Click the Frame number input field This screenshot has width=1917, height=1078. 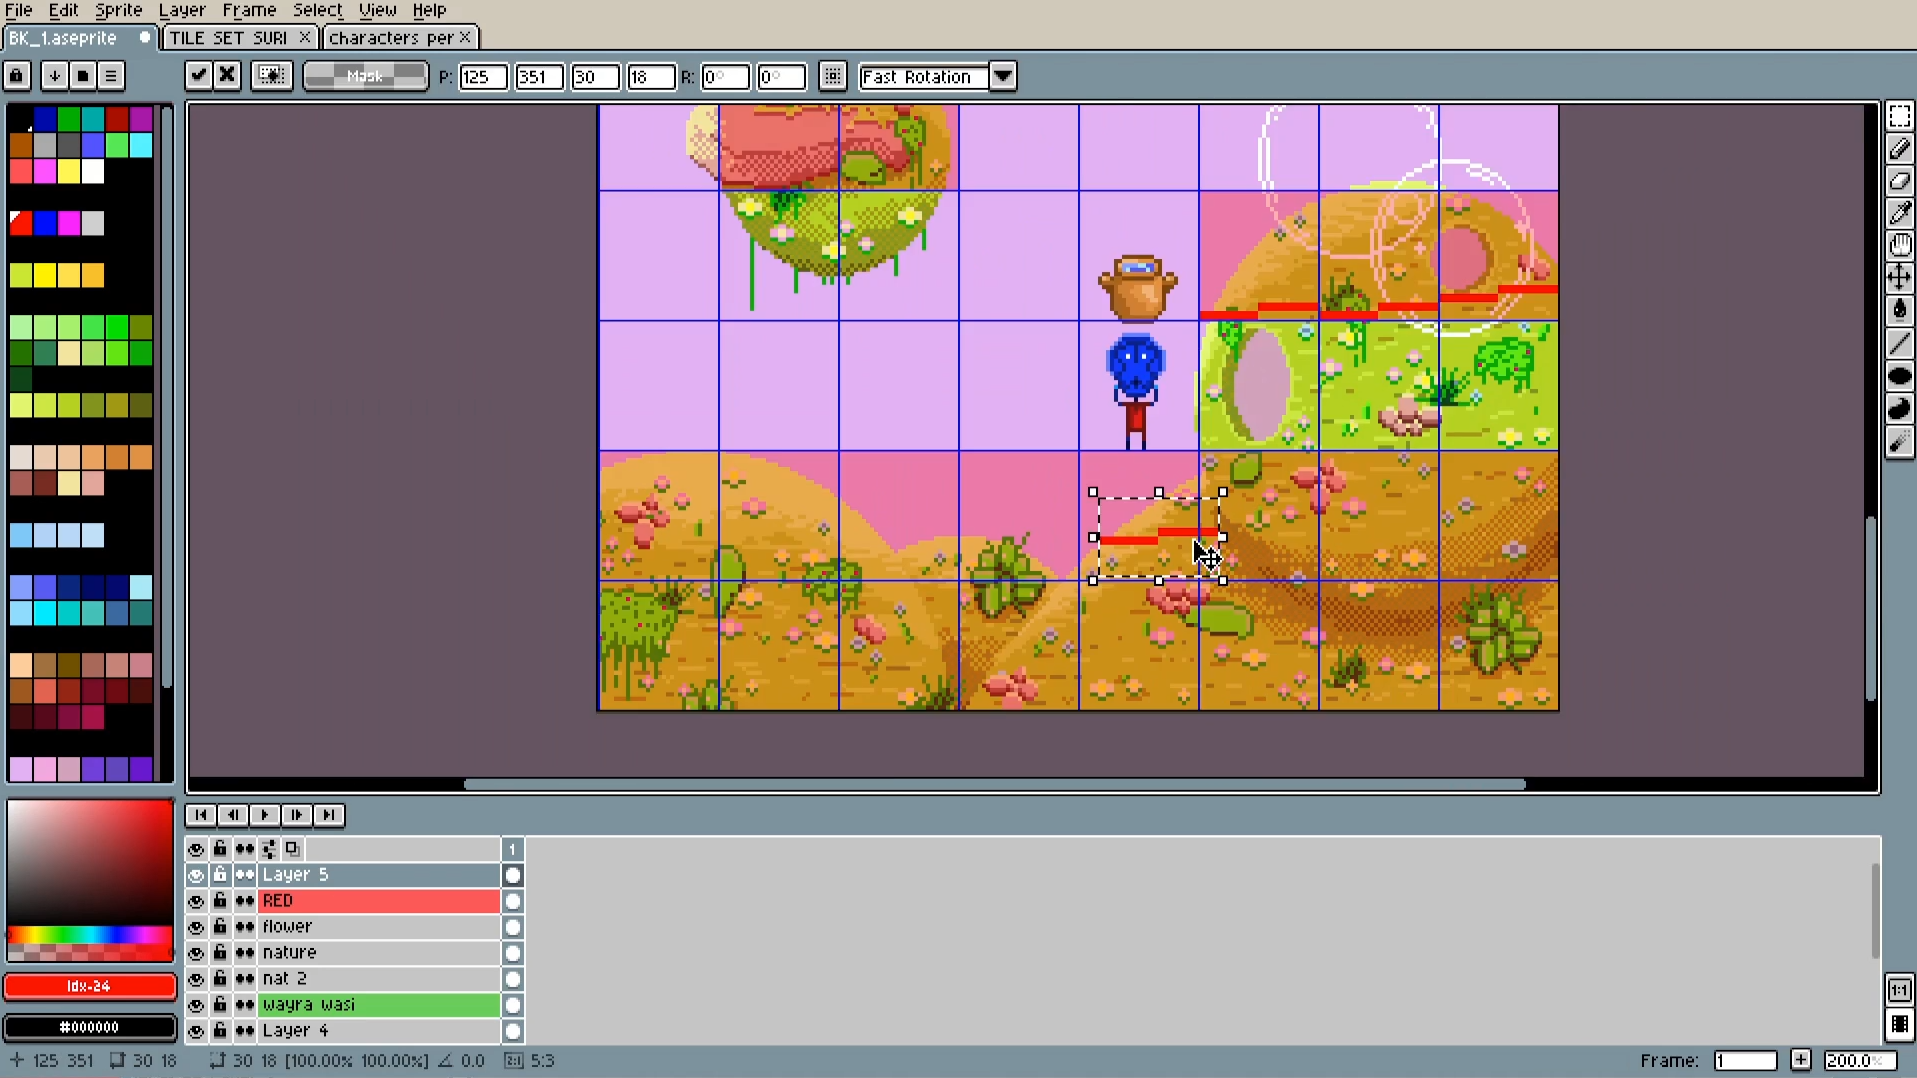[x=1745, y=1060]
